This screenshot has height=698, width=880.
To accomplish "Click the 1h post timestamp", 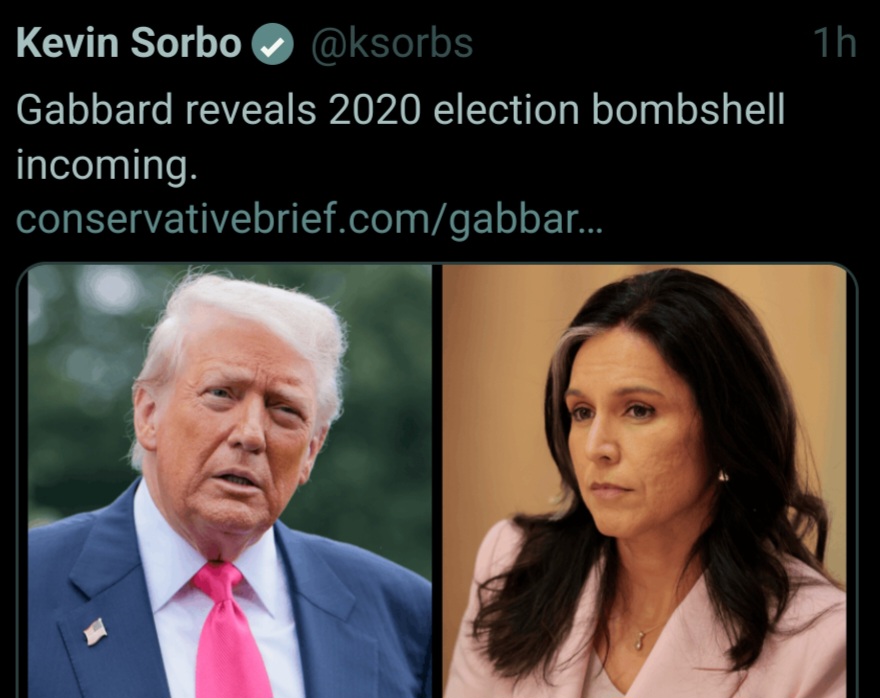I will coord(835,43).
